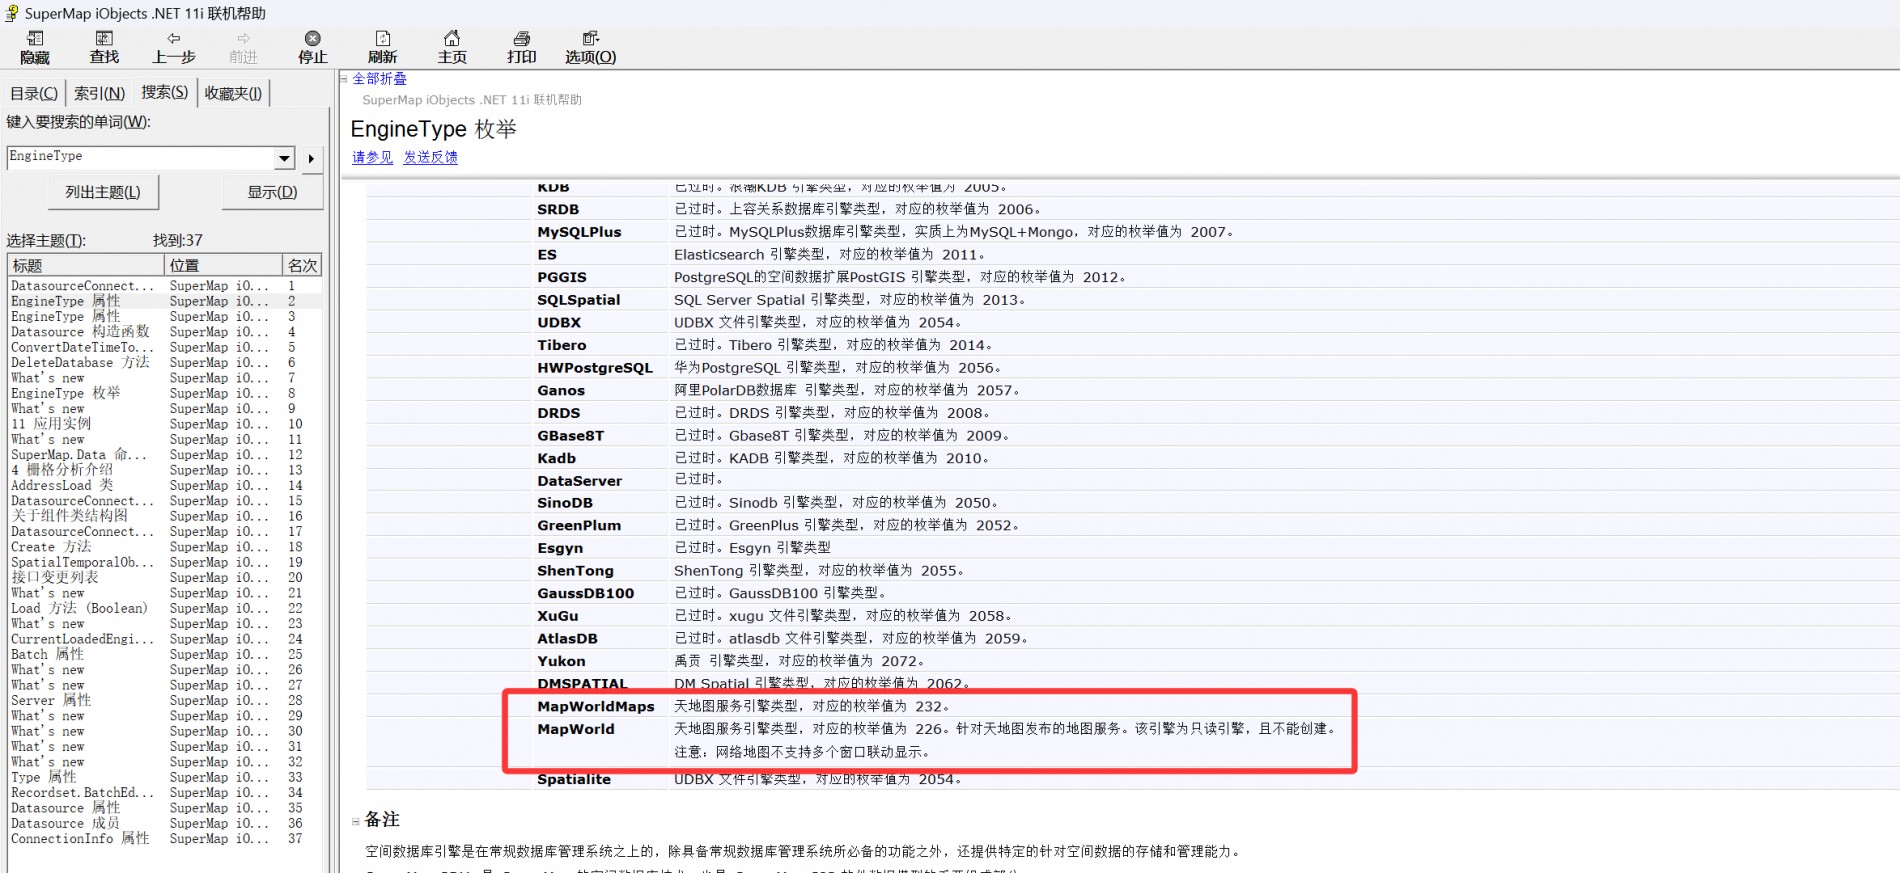Click the MapWorldMaps enum member name
Image resolution: width=1900 pixels, height=873 pixels.
point(596,706)
